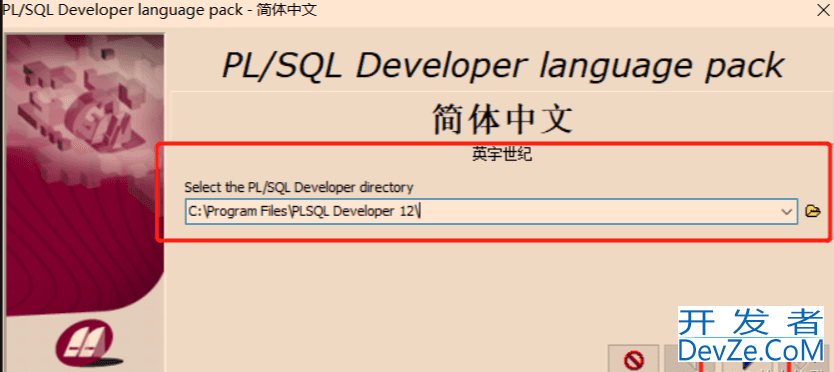Click the window title bar text
834x372 pixels.
click(x=160, y=10)
